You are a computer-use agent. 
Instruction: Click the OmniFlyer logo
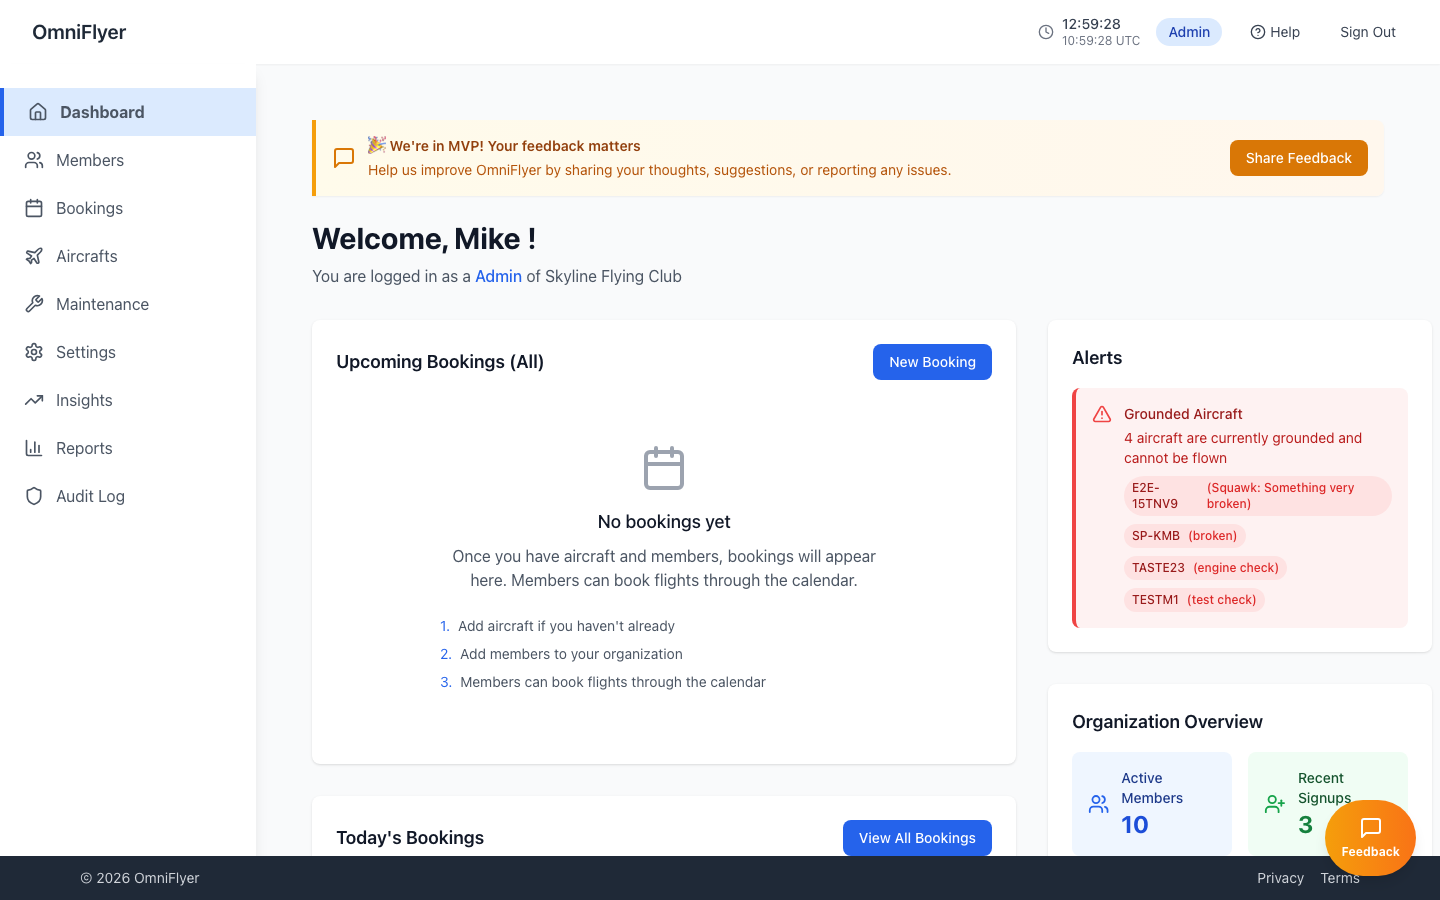coord(79,32)
